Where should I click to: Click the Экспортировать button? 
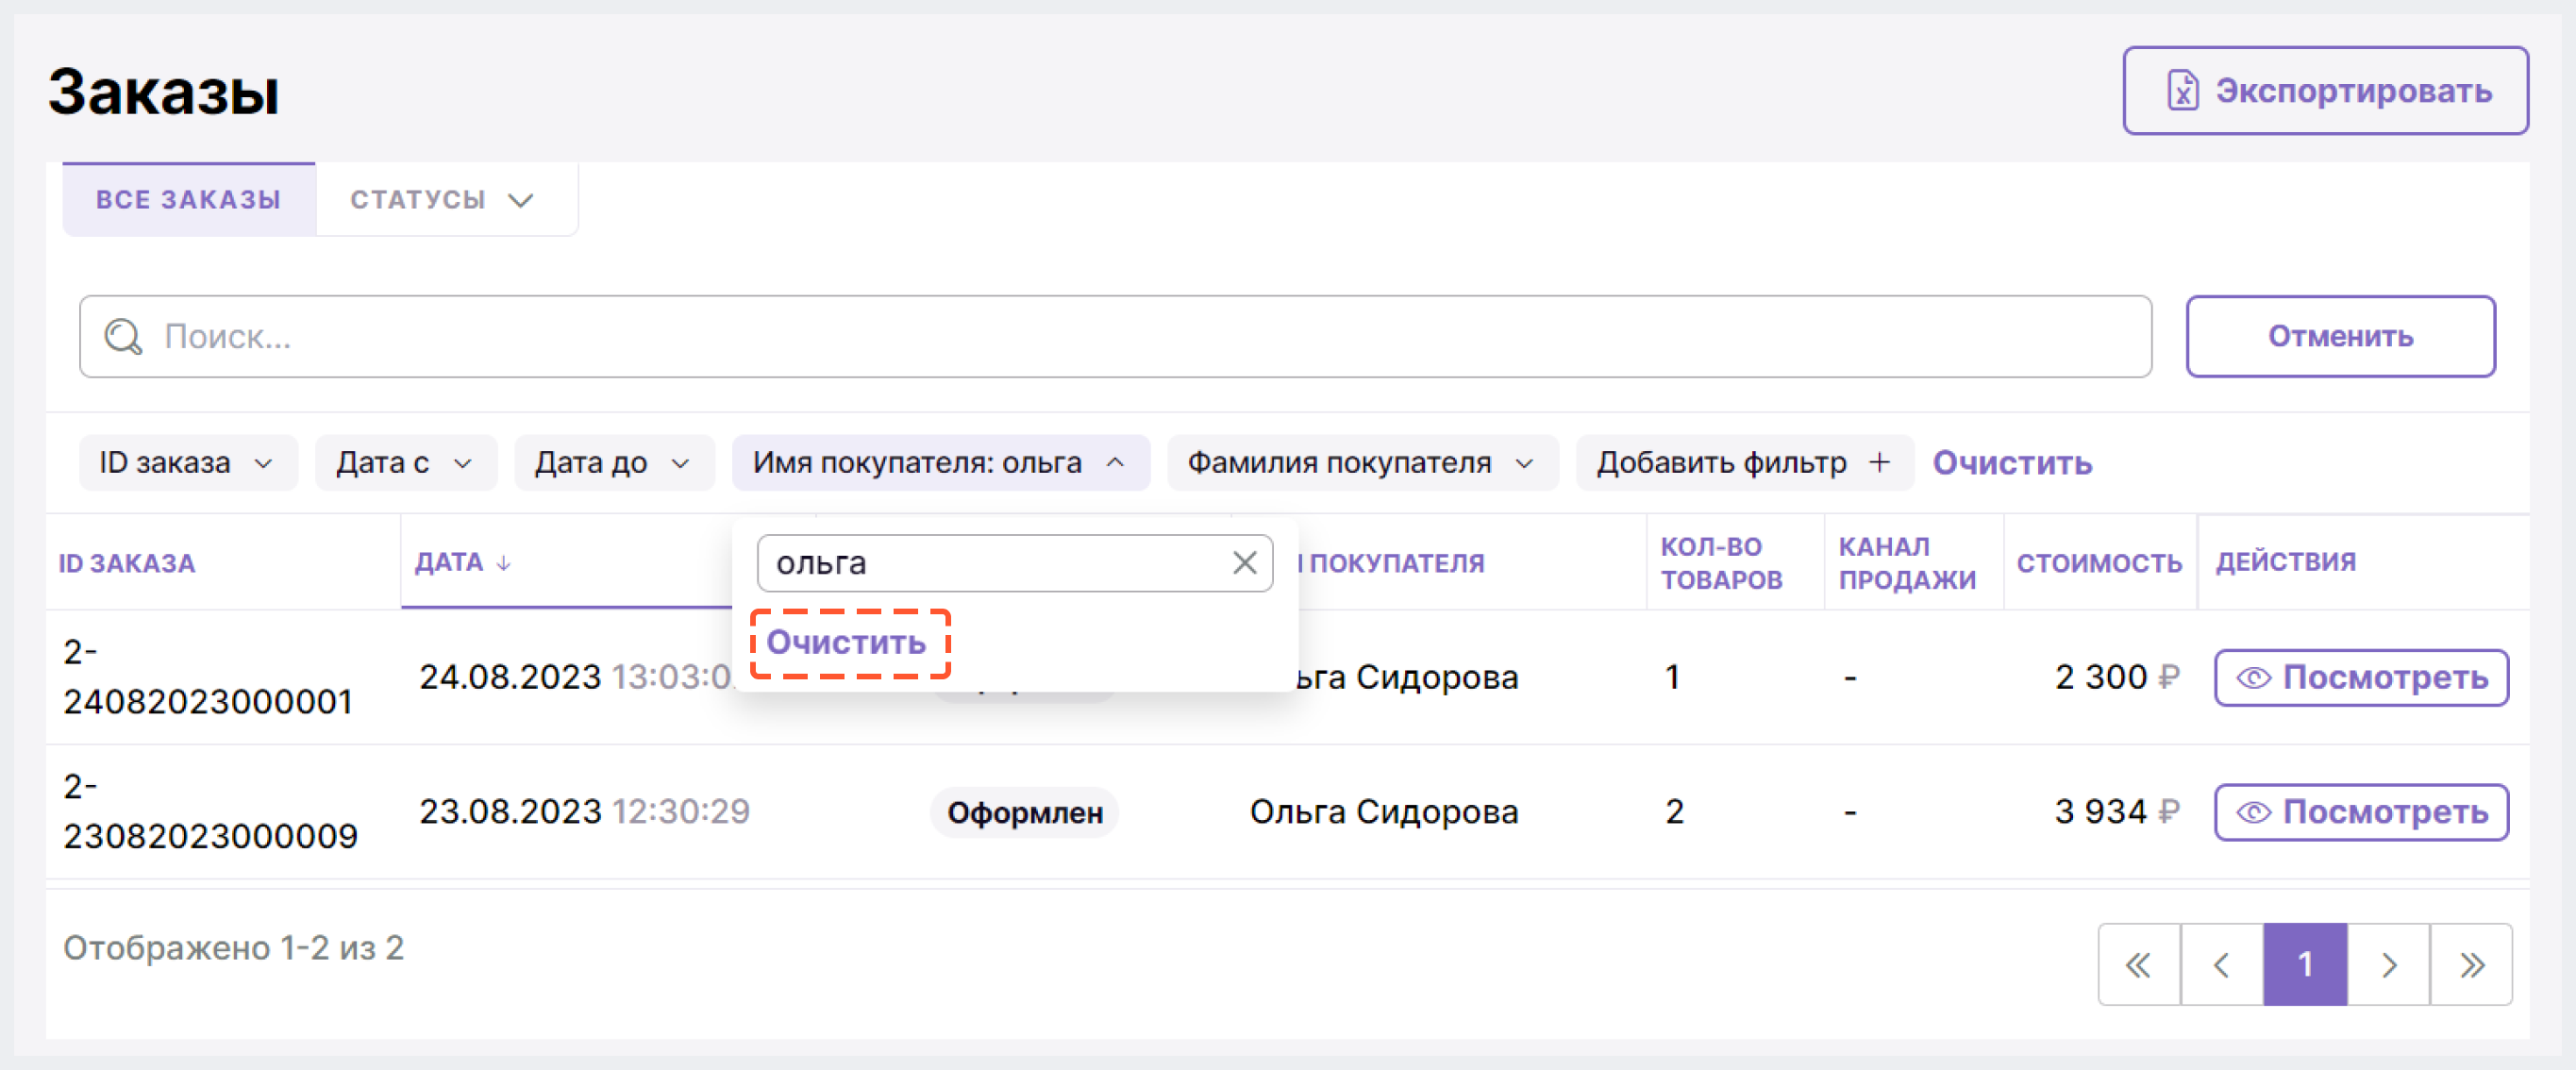(2325, 91)
